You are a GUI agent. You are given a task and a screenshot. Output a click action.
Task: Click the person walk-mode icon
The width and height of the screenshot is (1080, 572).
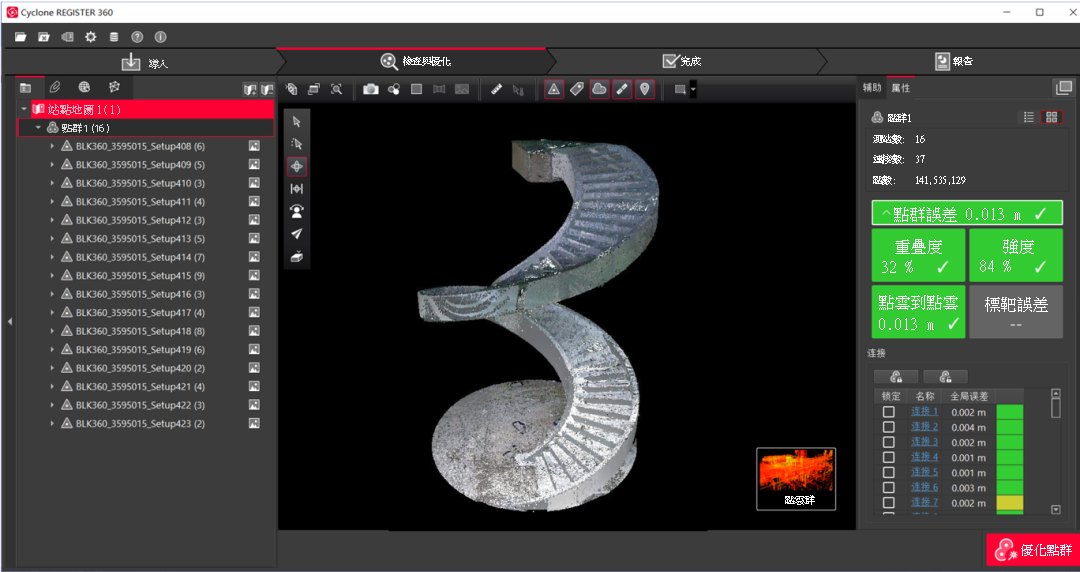pos(297,211)
